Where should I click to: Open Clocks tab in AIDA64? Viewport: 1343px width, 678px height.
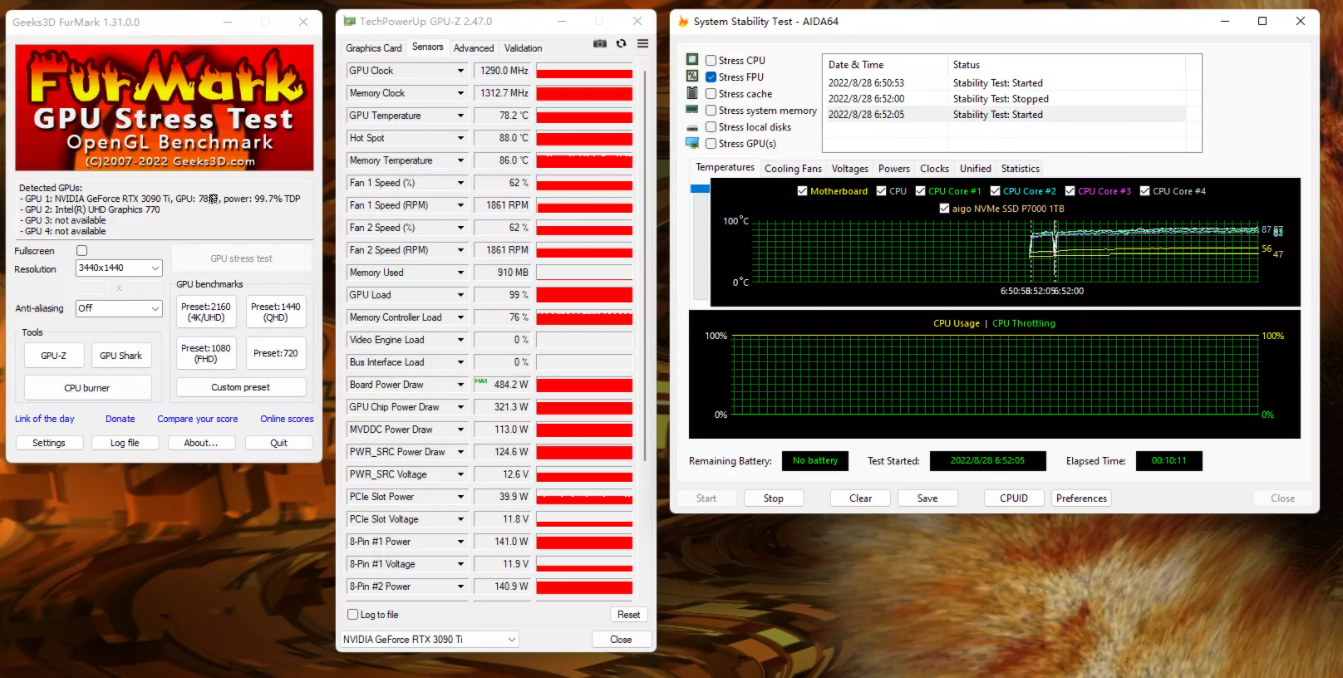(x=935, y=168)
